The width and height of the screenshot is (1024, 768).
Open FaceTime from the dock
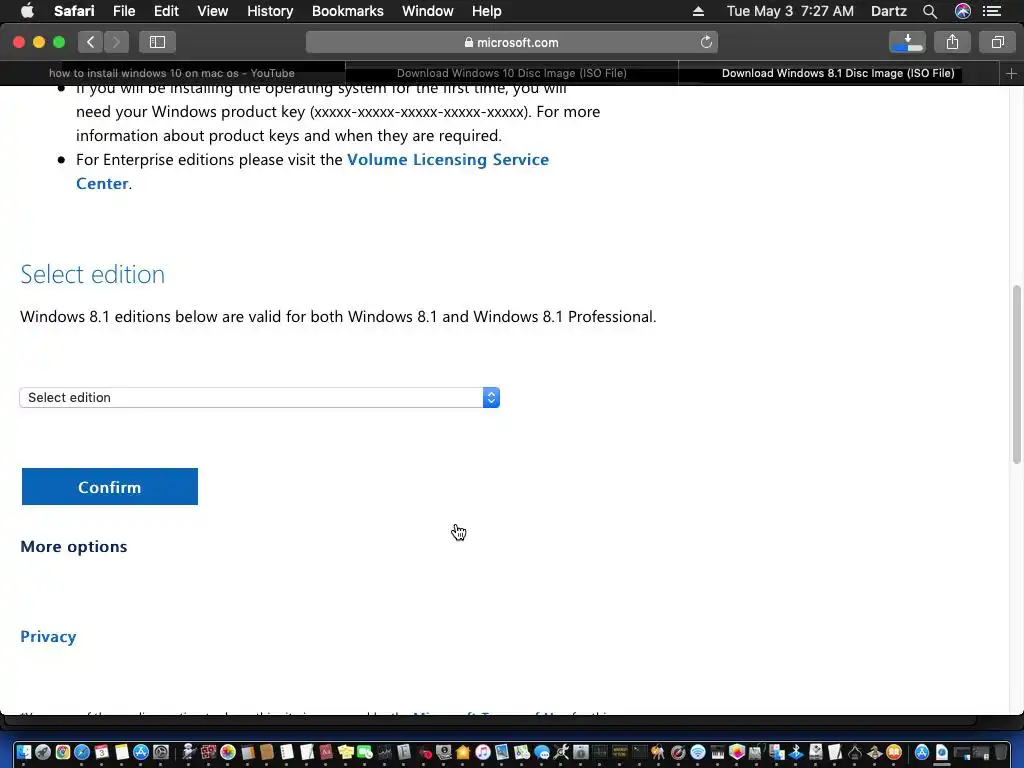click(364, 752)
